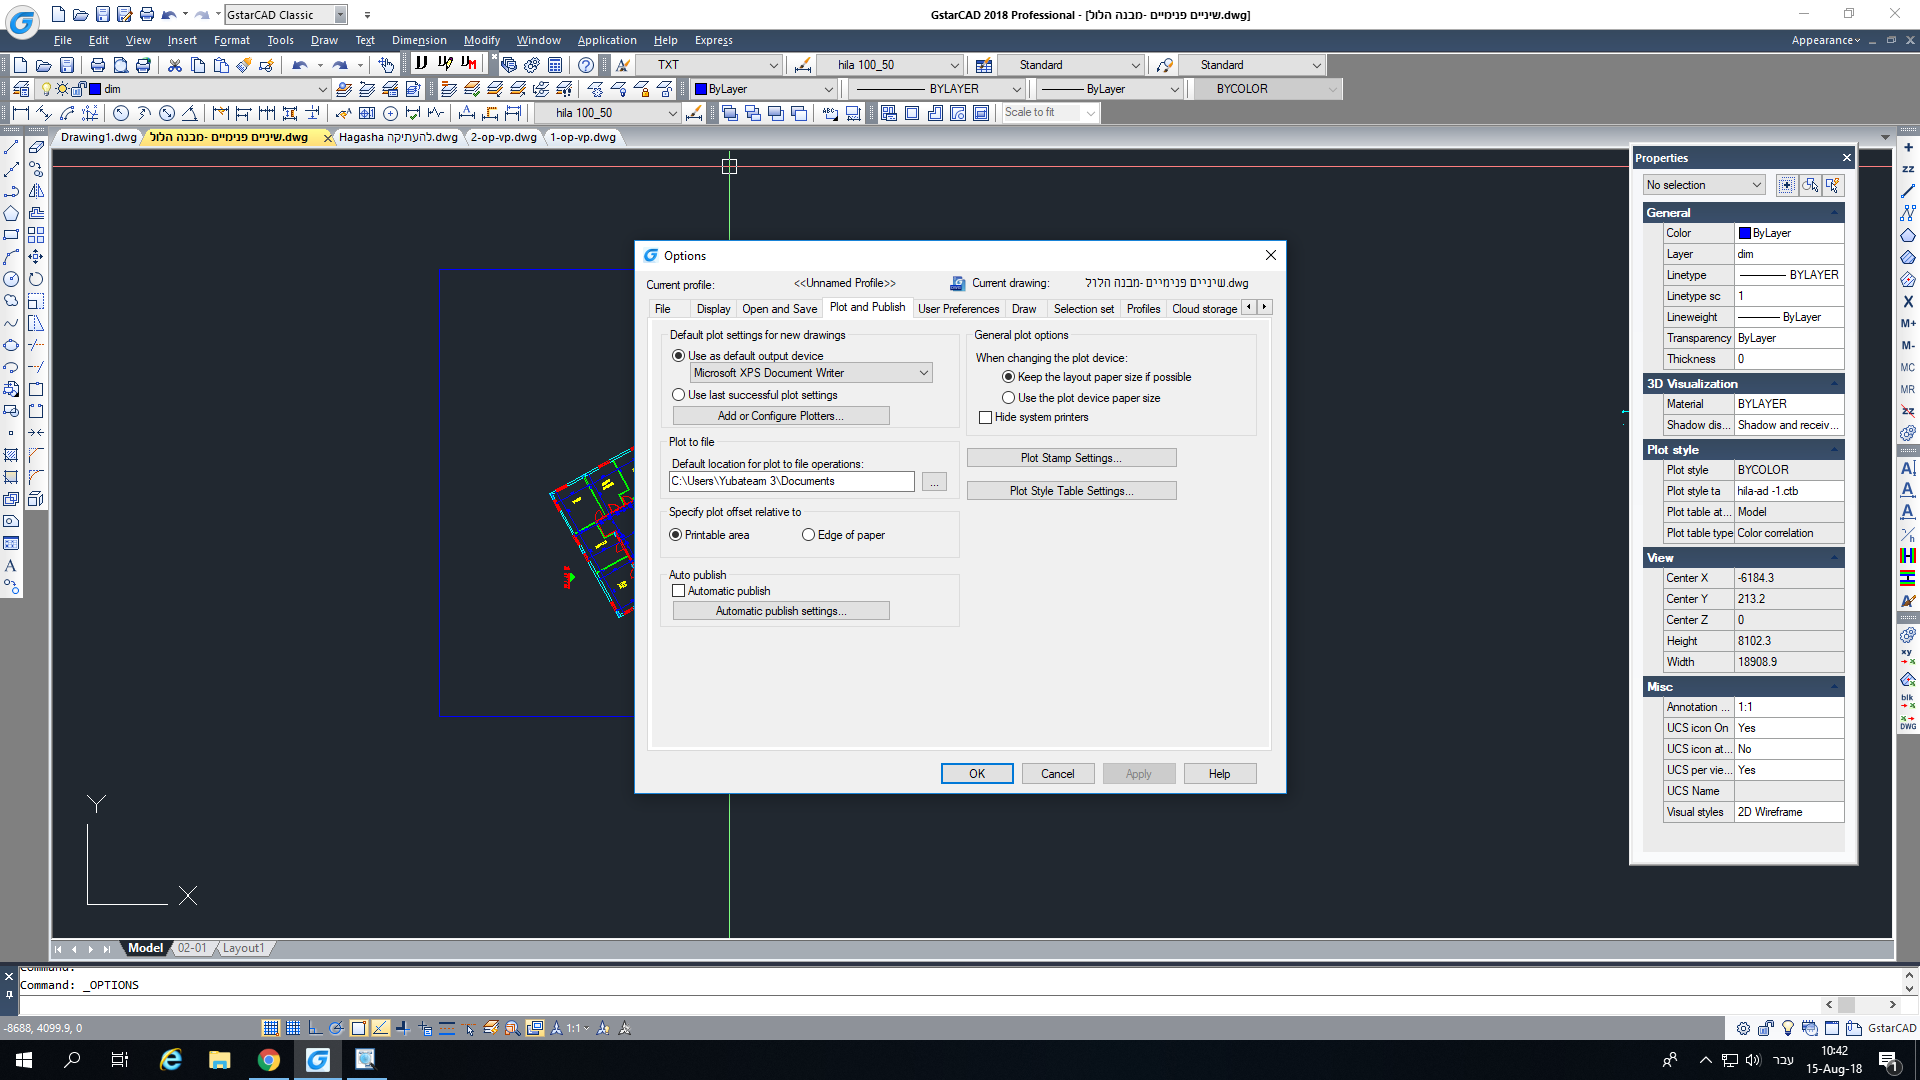Viewport: 1920px width, 1080px height.
Task: Toggle Ortho mode in the status bar
Action: 314,1028
